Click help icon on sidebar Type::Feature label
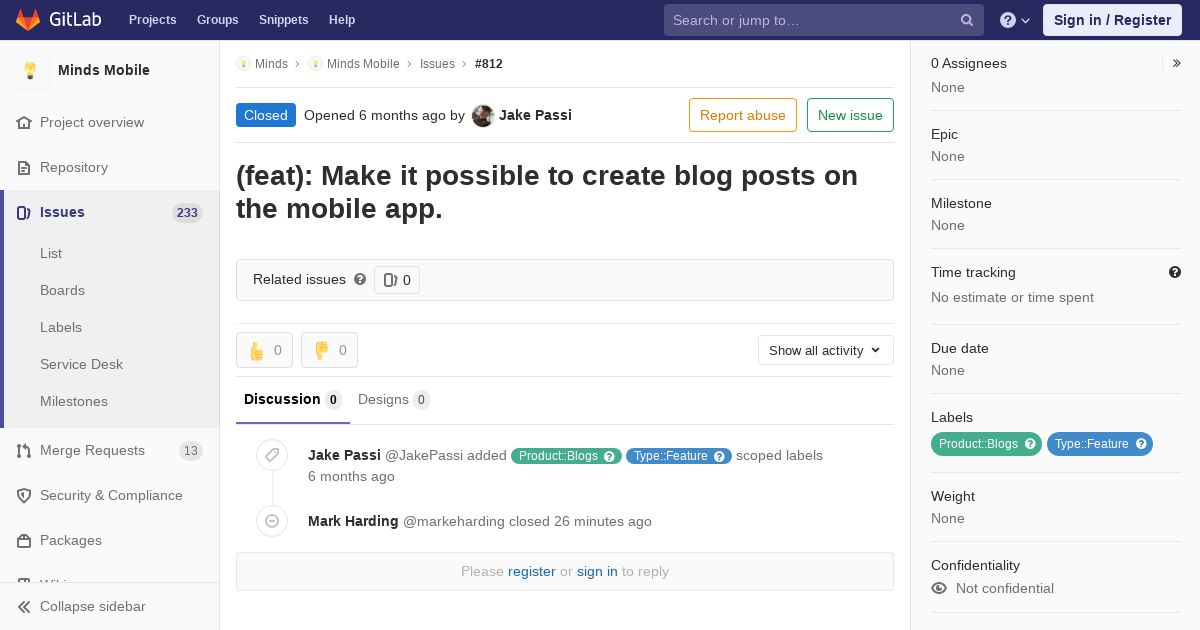 click(x=1141, y=444)
